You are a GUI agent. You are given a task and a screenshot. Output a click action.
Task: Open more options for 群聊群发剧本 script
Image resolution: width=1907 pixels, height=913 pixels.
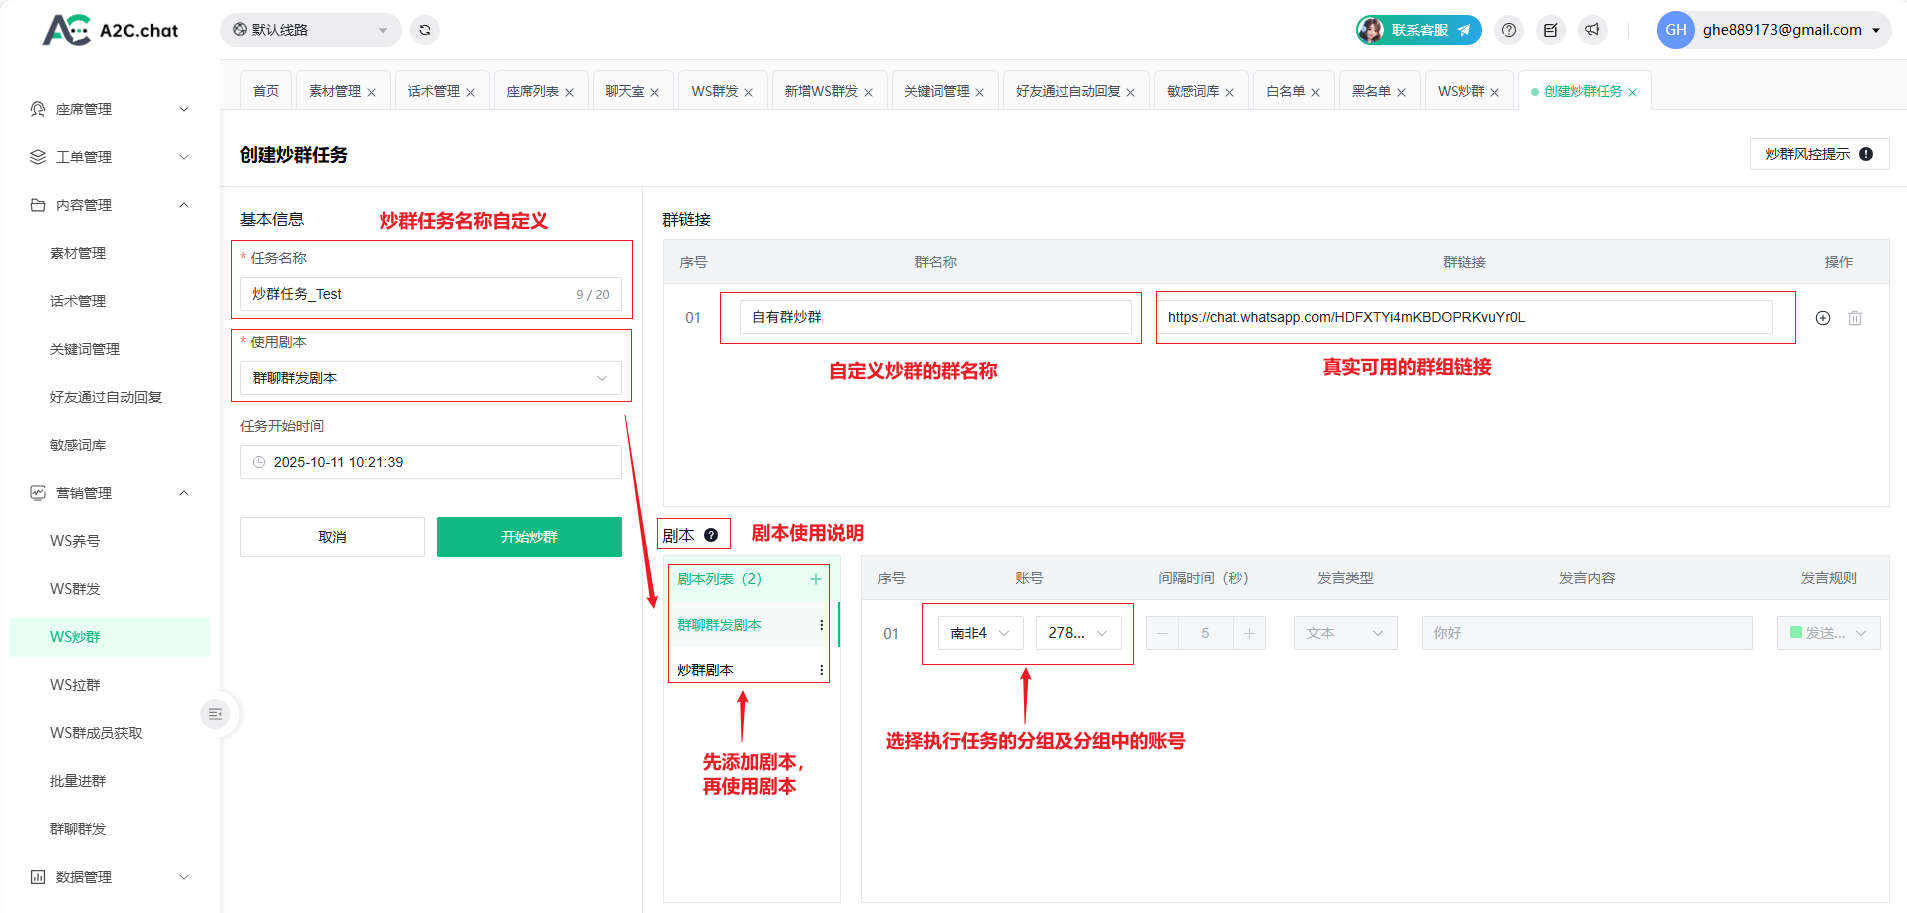pyautogui.click(x=822, y=625)
